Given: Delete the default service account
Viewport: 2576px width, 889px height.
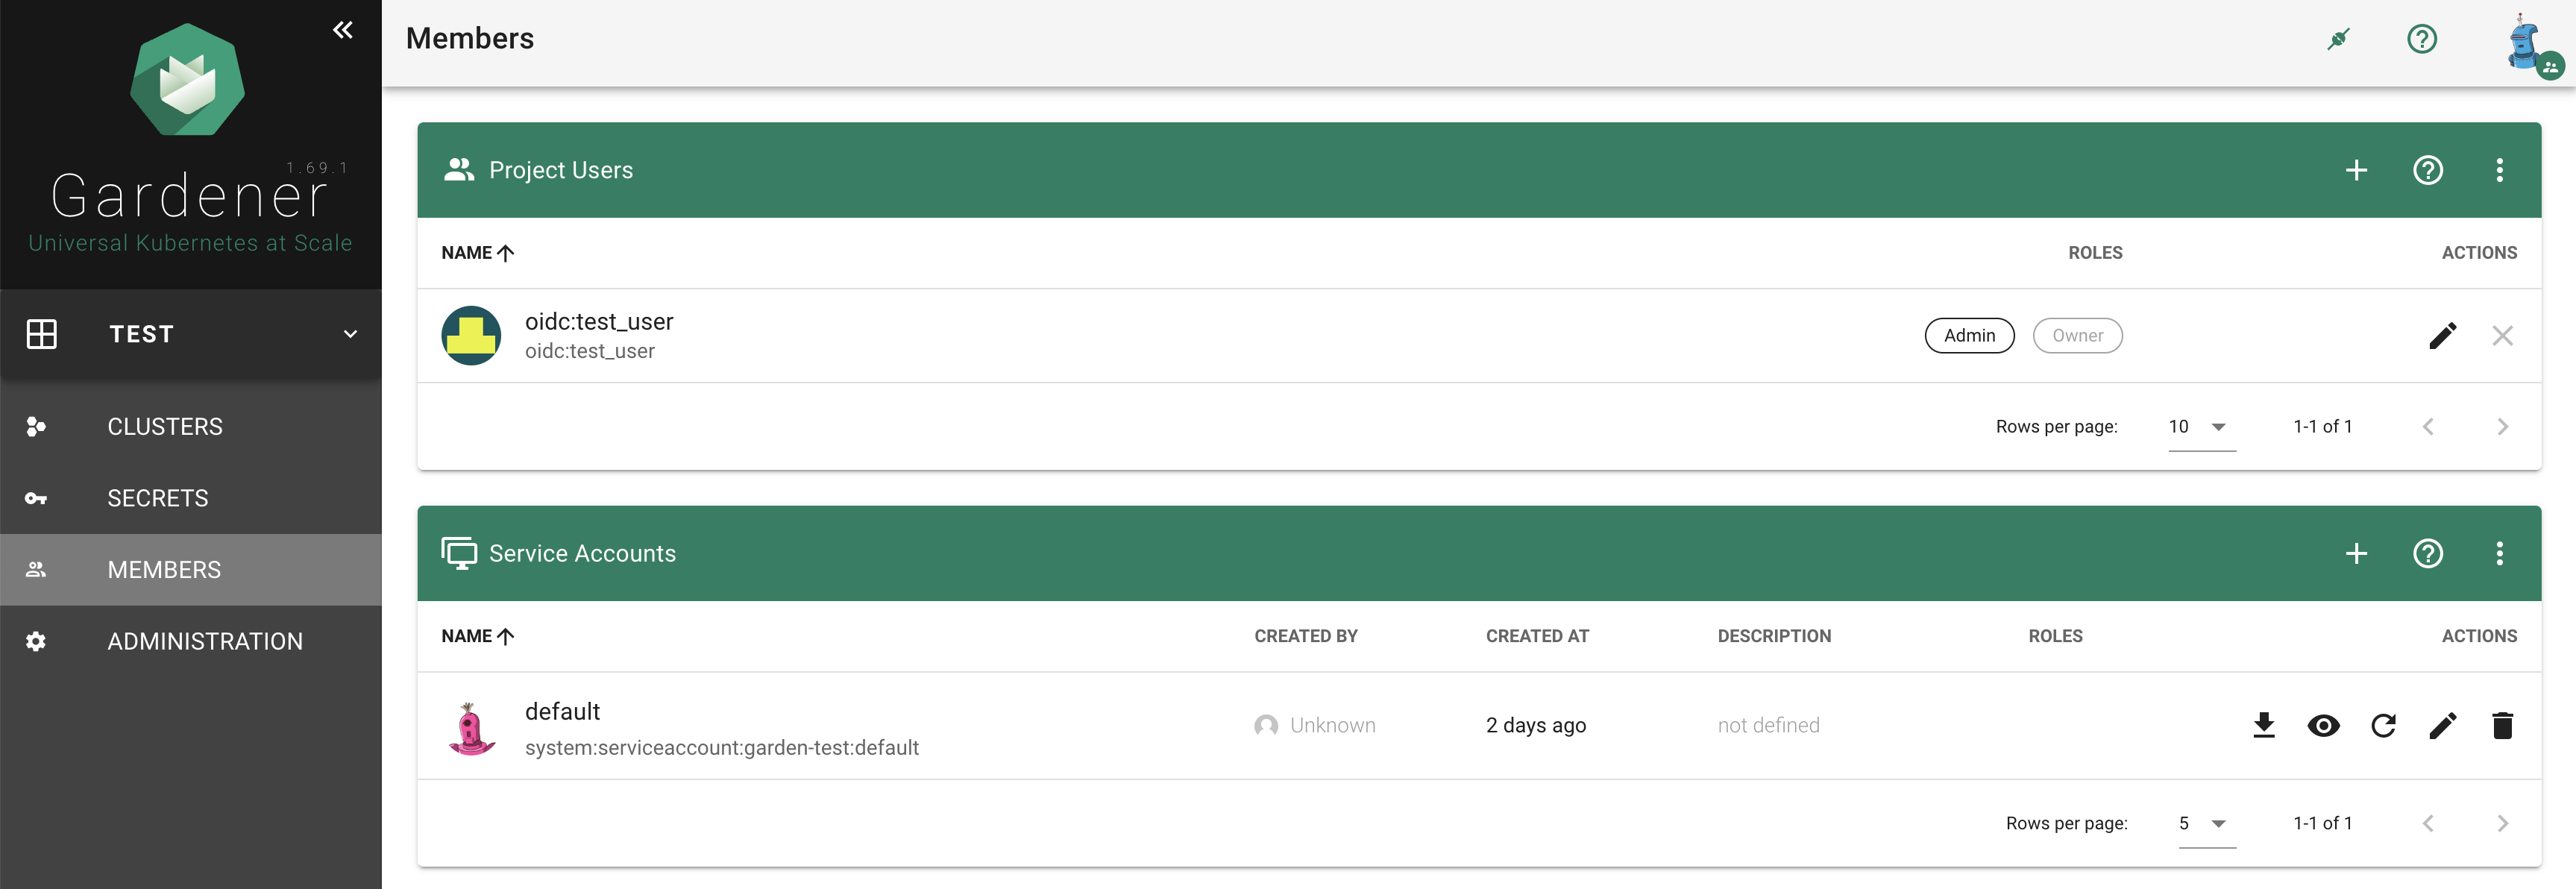Looking at the screenshot, I should tap(2503, 726).
